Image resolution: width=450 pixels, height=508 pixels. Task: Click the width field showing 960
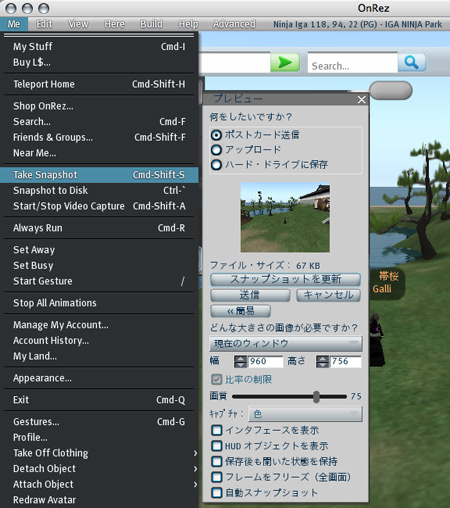click(x=266, y=361)
